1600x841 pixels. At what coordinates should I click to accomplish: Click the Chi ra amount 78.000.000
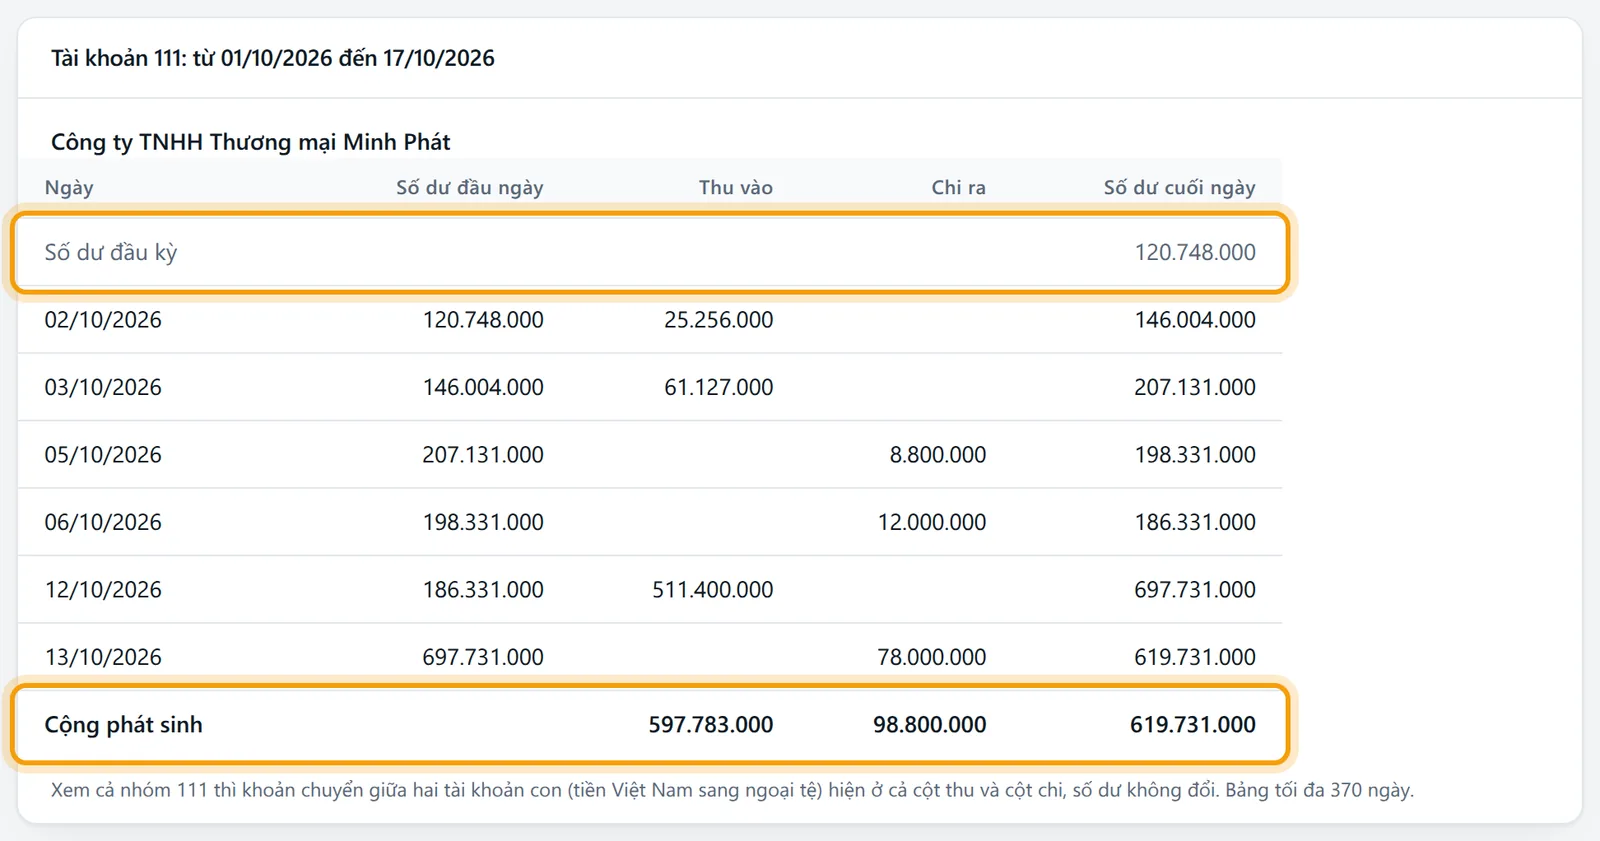(x=932, y=657)
